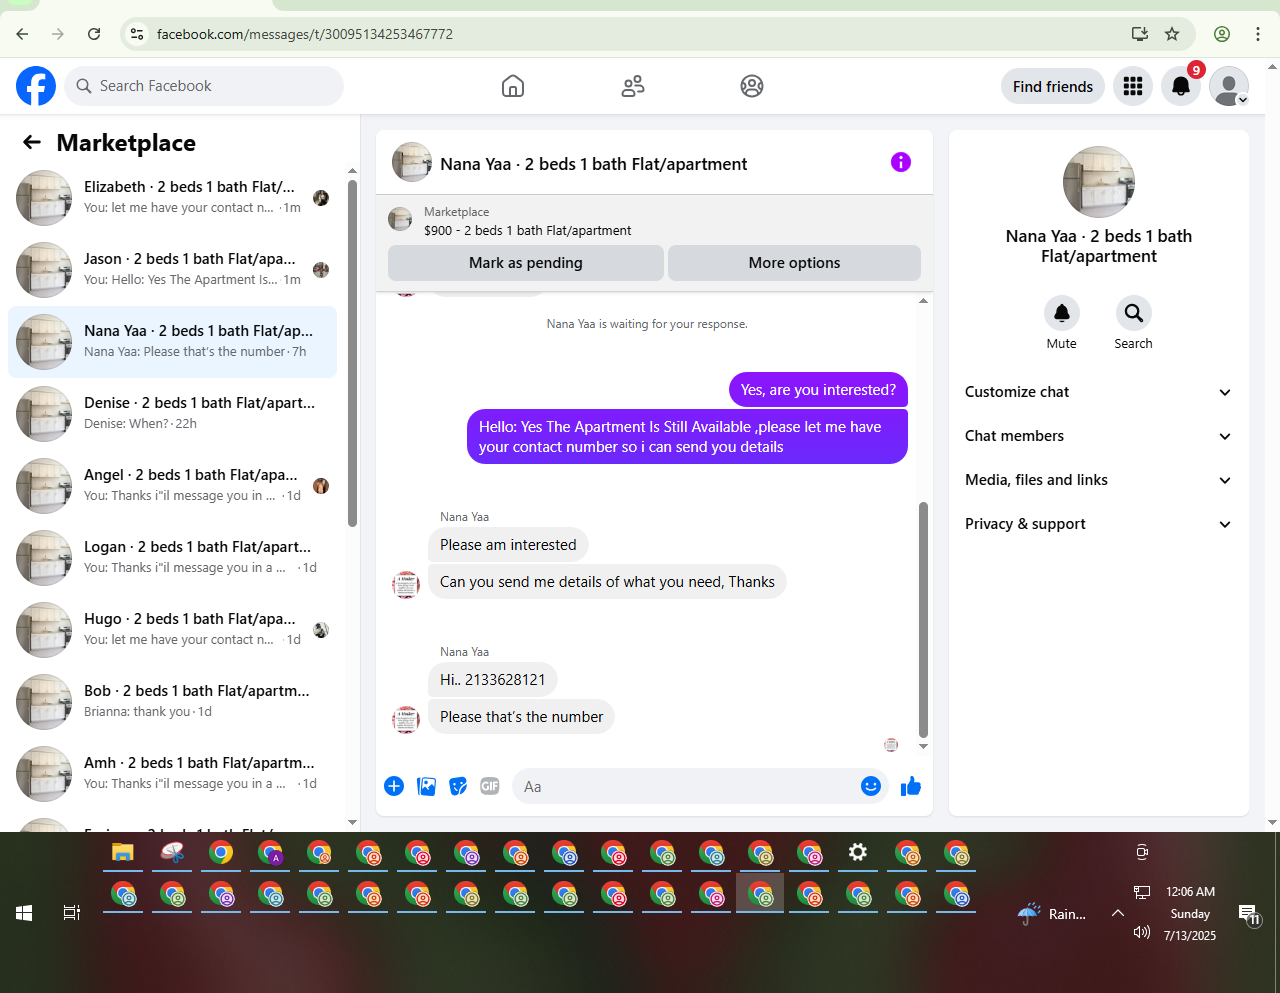This screenshot has width=1280, height=993.
Task: Expand Media, files and links section
Action: [x=1098, y=480]
